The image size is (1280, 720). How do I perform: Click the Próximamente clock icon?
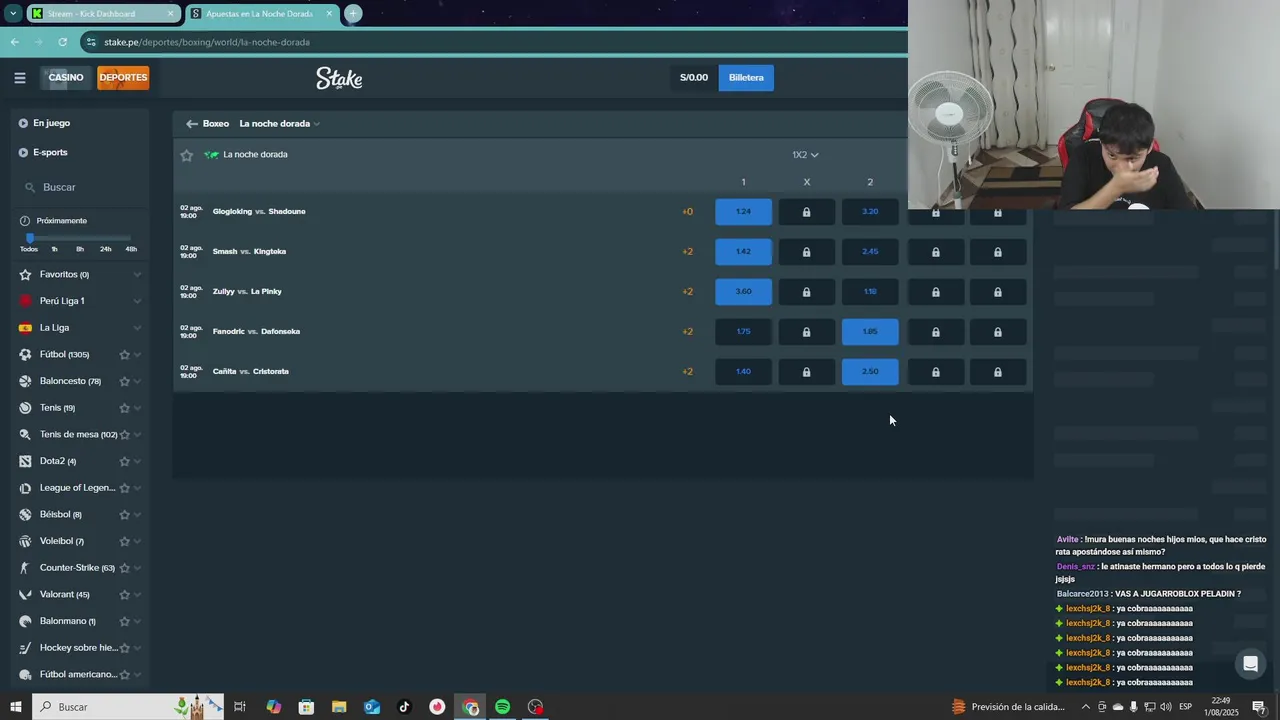pyautogui.click(x=25, y=221)
